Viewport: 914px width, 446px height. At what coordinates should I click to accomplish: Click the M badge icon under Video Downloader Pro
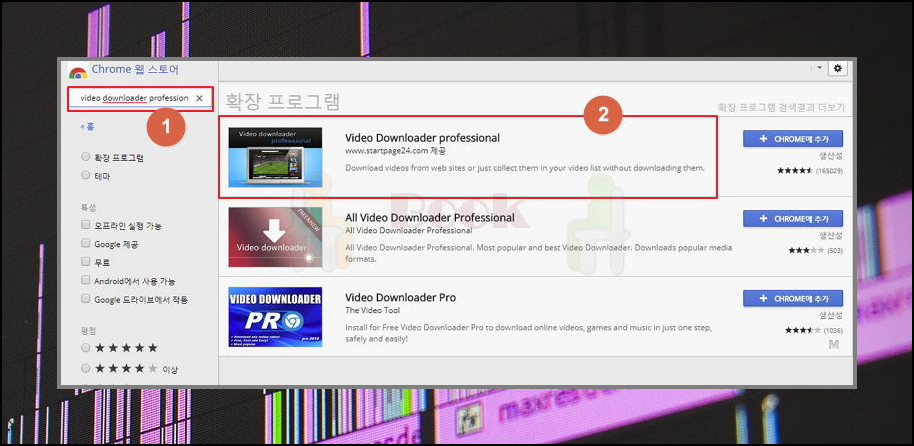point(834,345)
